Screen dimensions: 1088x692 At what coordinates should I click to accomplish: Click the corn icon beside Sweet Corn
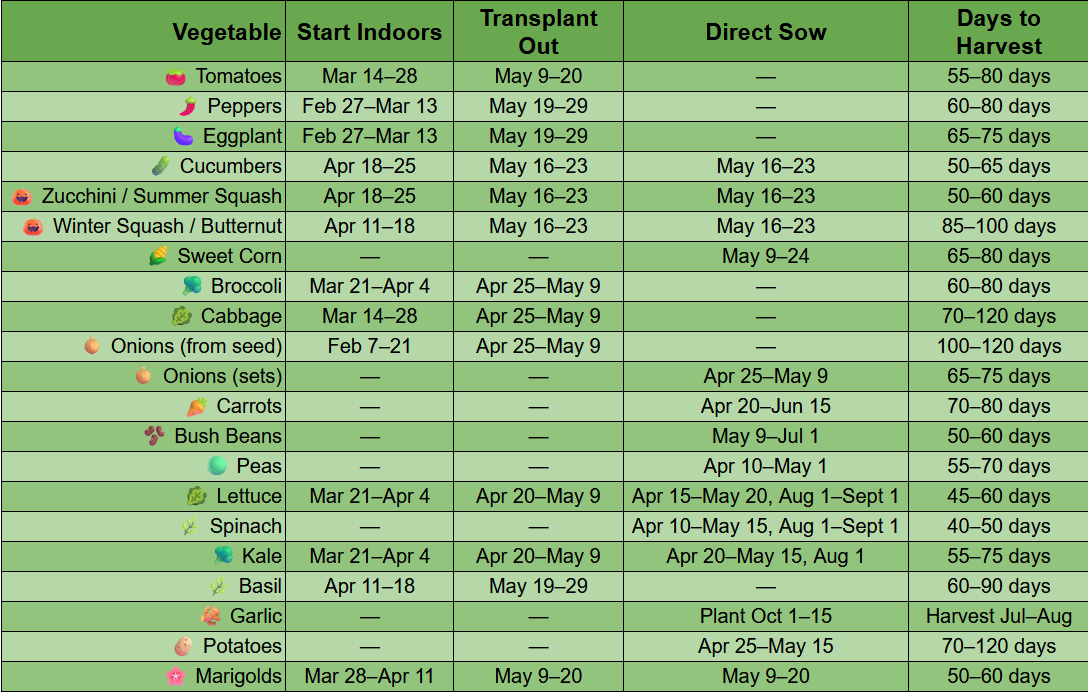(158, 257)
